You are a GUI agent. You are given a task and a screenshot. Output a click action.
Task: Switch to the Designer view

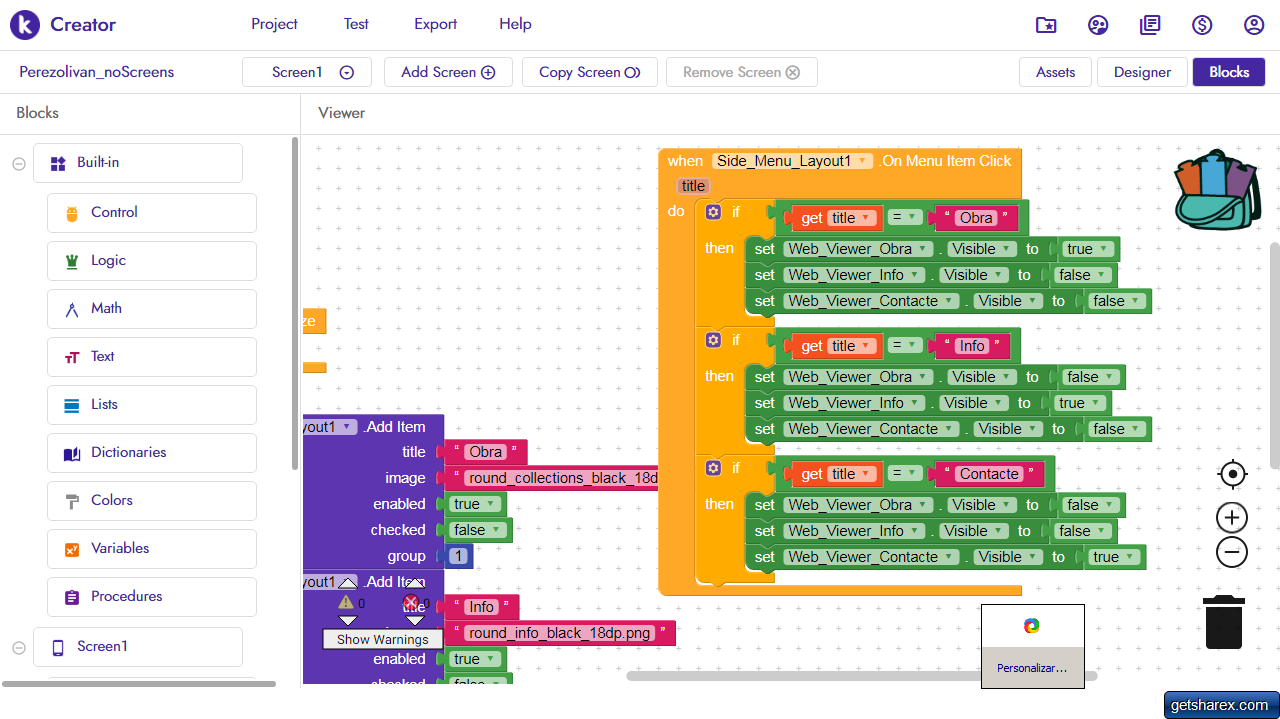pos(1142,72)
